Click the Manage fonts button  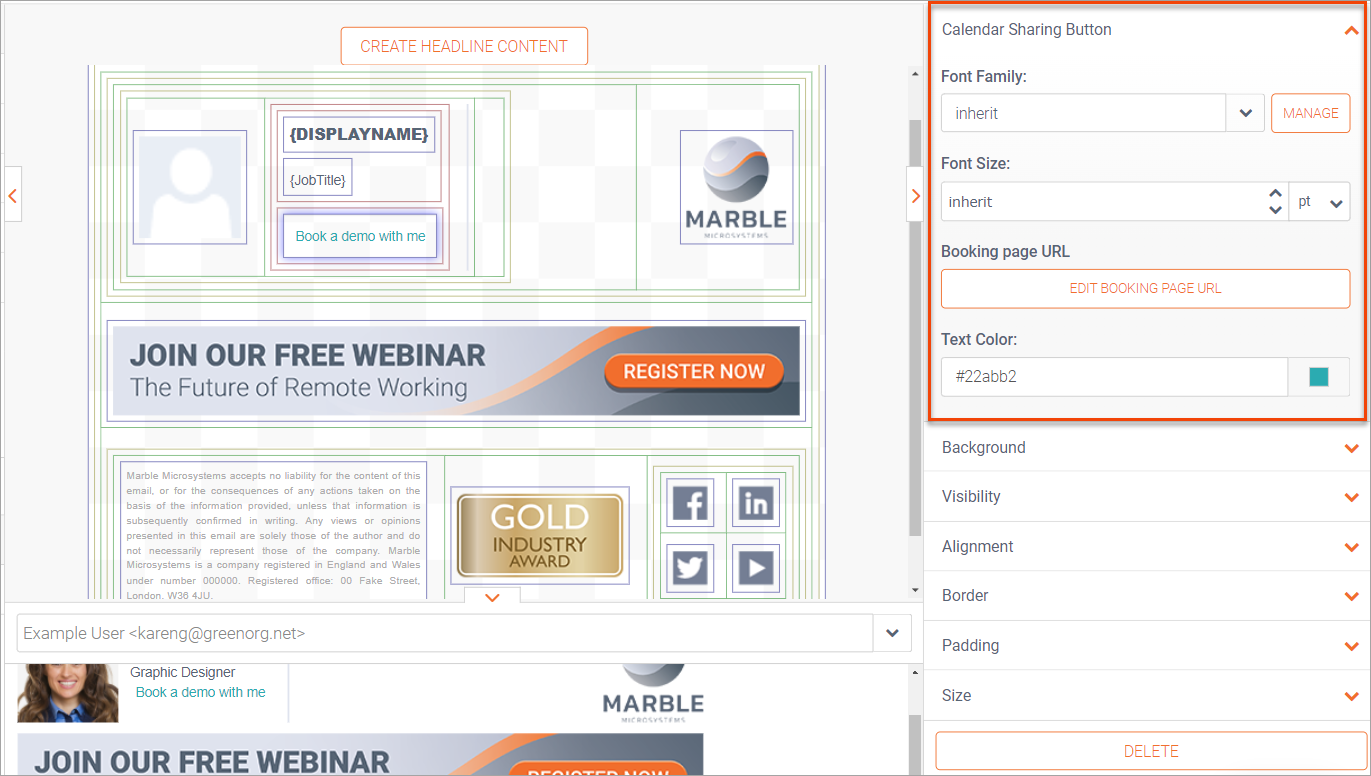pyautogui.click(x=1310, y=113)
